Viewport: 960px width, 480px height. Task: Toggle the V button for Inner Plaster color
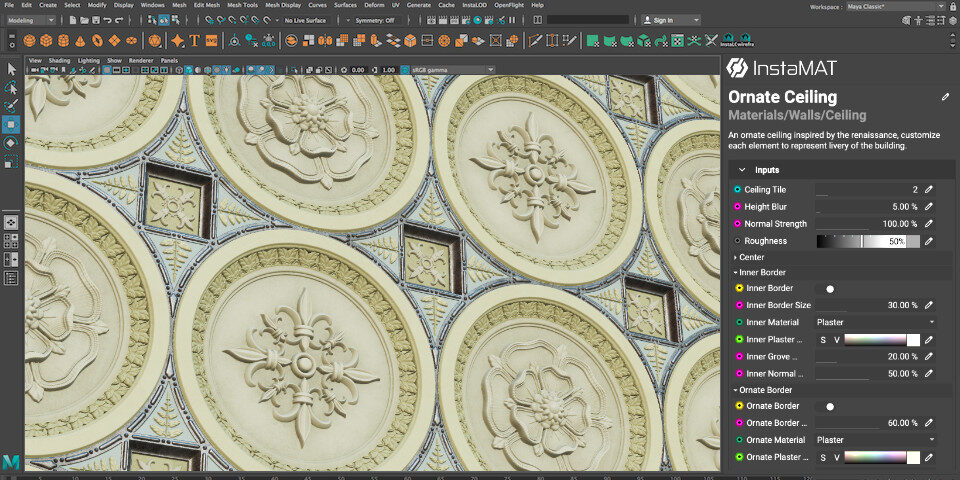836,340
